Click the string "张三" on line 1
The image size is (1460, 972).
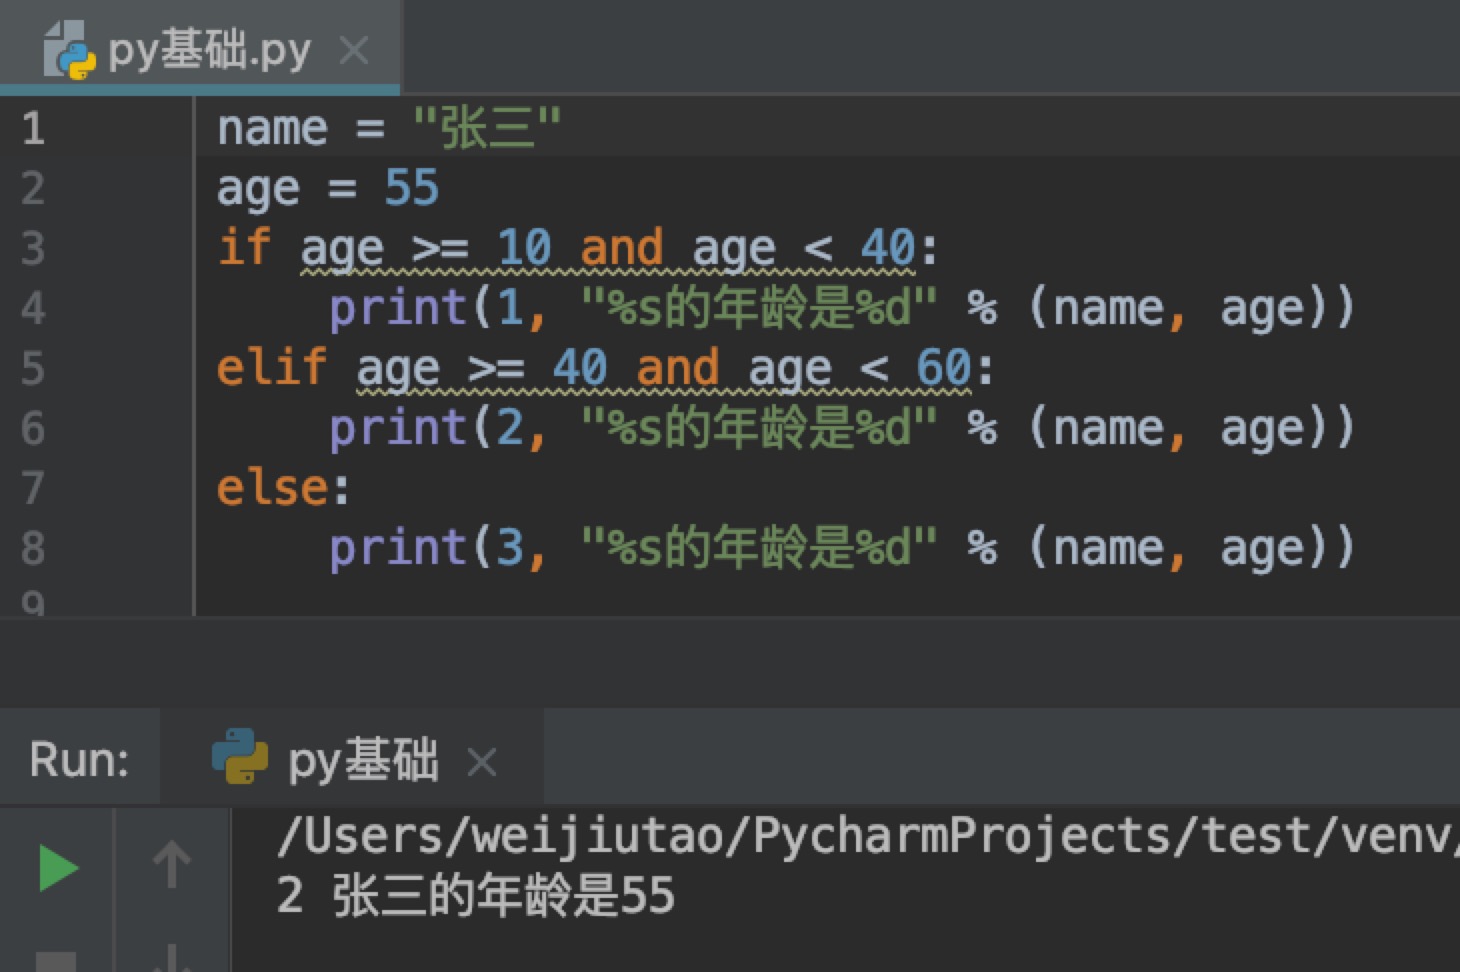coord(487,128)
